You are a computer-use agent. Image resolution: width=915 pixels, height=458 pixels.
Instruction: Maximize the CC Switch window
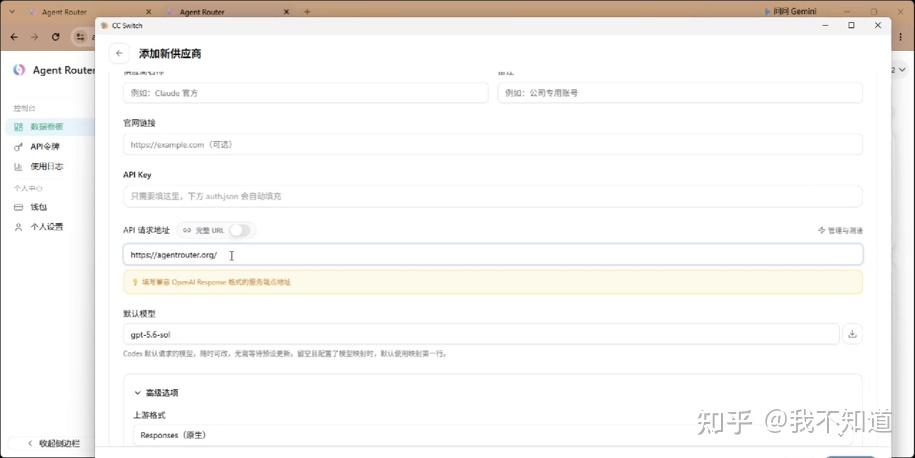click(x=851, y=25)
